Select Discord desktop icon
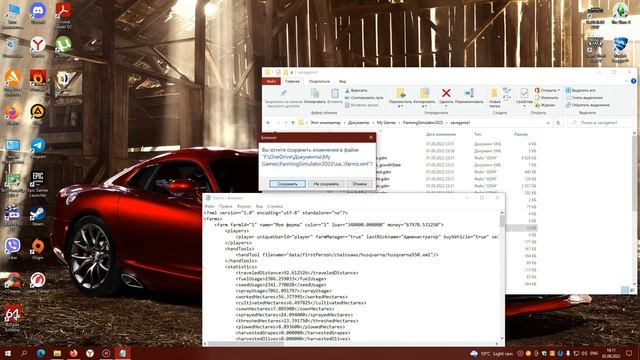 38,13
